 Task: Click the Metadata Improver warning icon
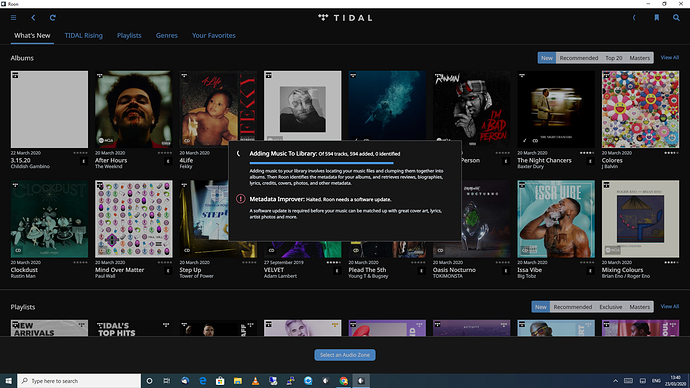[240, 199]
